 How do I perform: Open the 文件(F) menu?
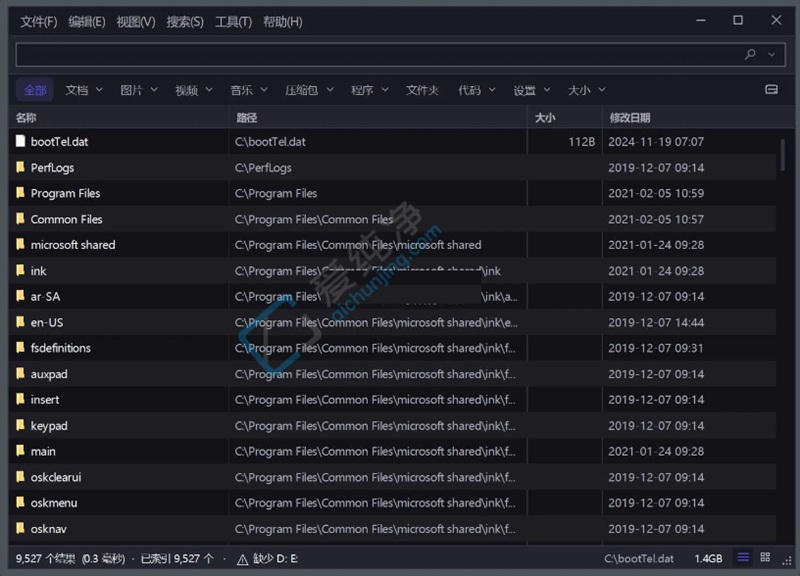coord(38,22)
